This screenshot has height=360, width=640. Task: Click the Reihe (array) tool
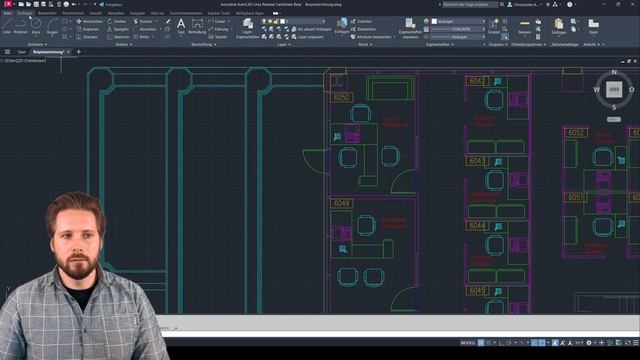click(x=142, y=37)
